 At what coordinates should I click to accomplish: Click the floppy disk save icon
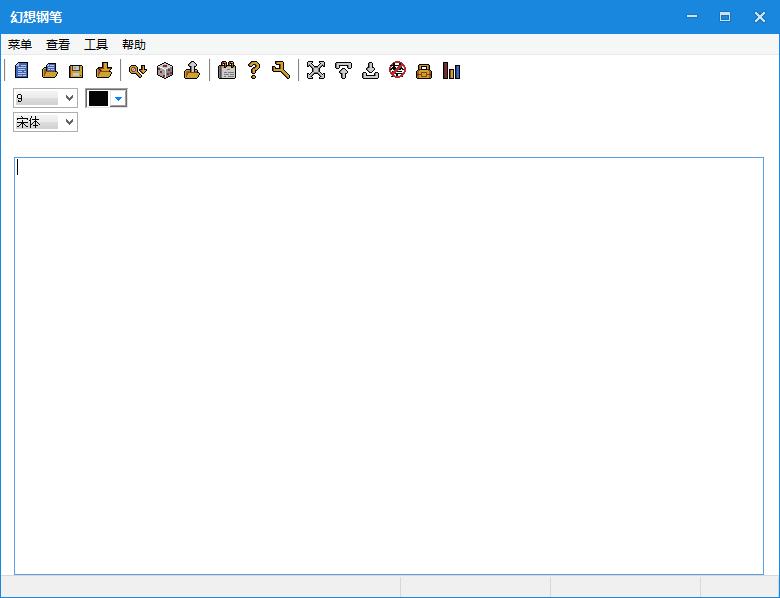(x=76, y=71)
